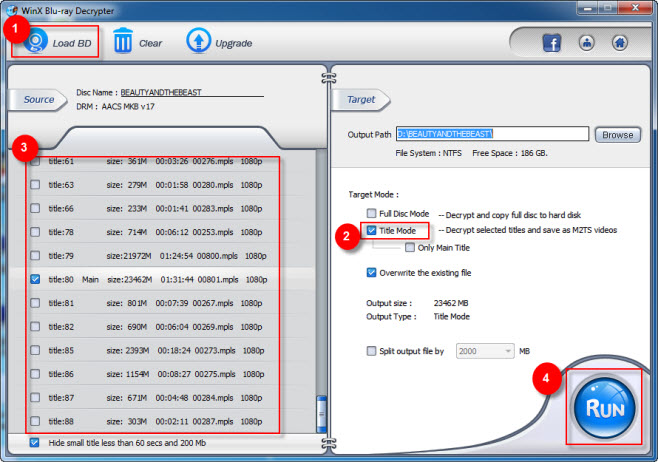
Task: Click the title list scrollbar thumb
Action: (321, 413)
